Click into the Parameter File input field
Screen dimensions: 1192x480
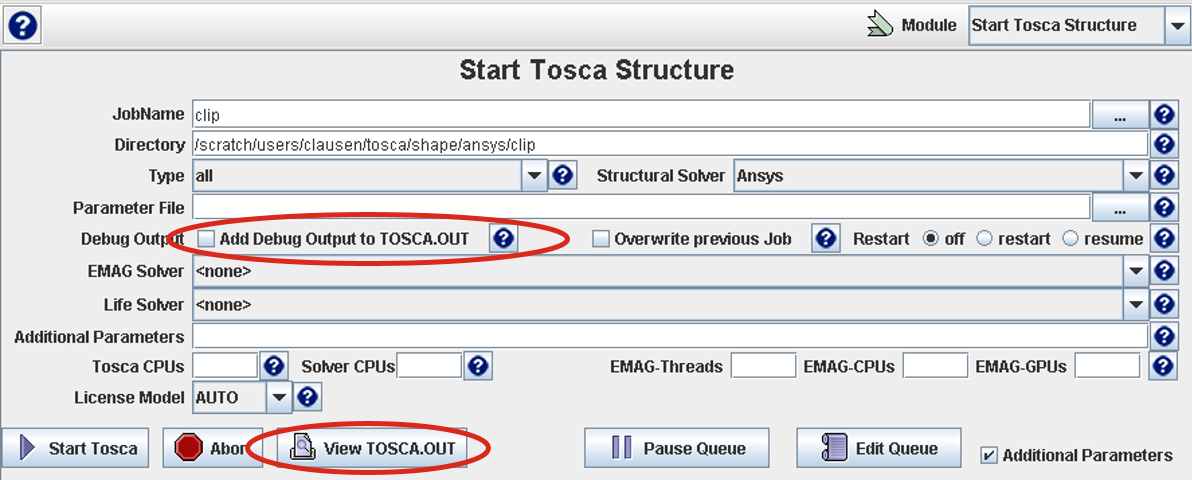click(640, 207)
